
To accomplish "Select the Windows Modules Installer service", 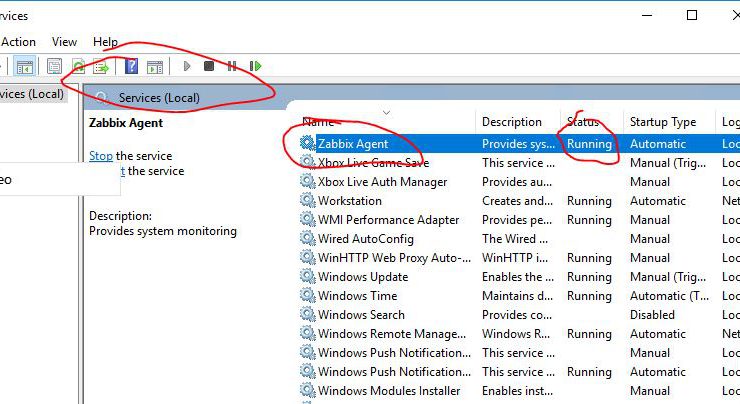I will [x=389, y=391].
